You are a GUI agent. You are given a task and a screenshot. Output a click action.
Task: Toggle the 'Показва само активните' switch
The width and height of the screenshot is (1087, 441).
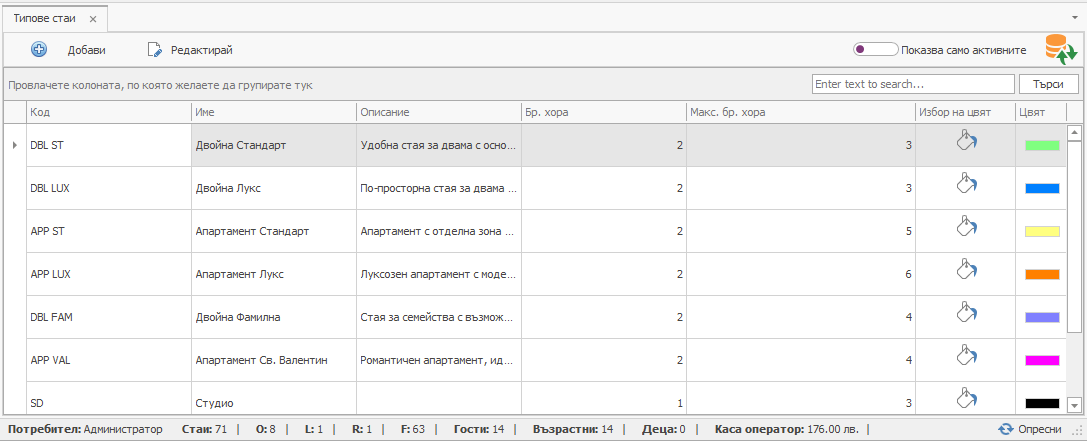[874, 49]
